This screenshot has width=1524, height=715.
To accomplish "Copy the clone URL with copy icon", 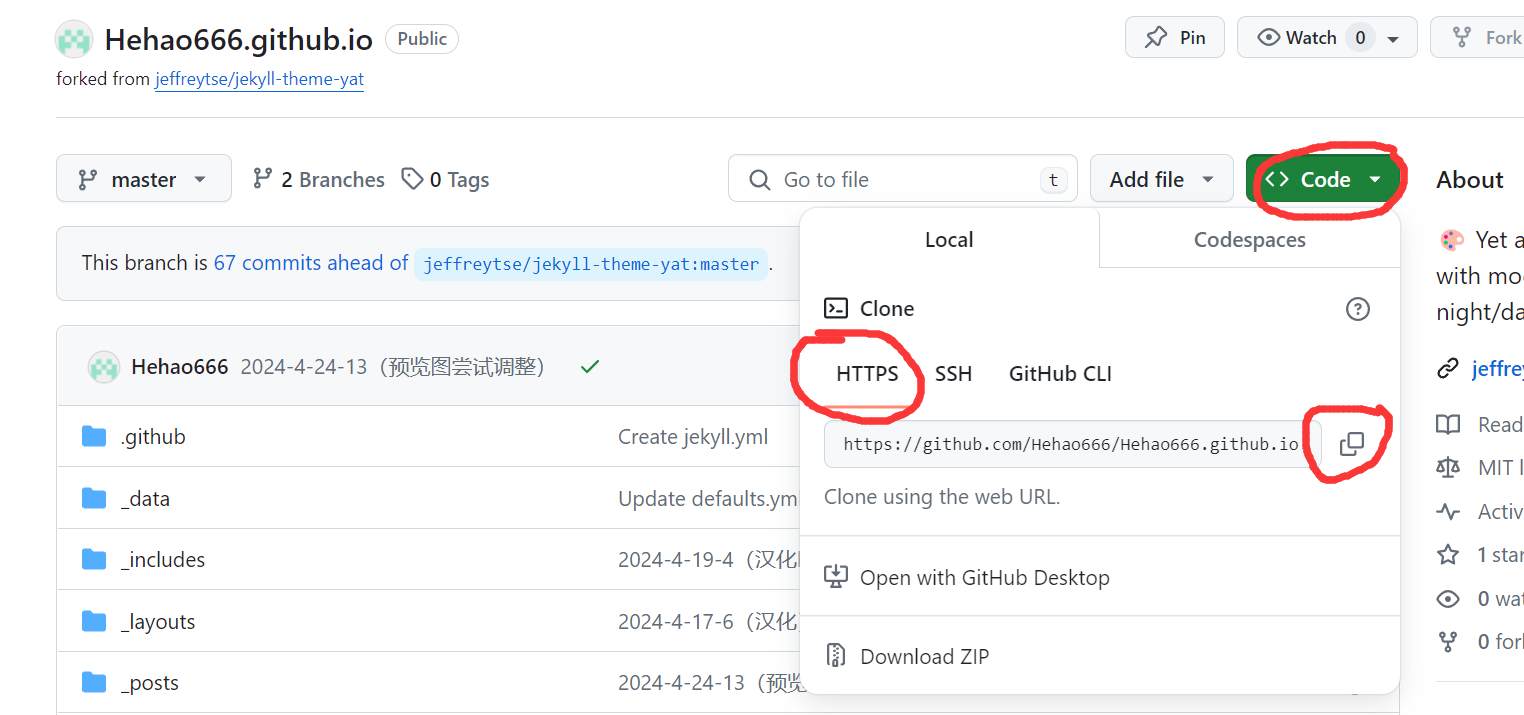I will pyautogui.click(x=1351, y=444).
